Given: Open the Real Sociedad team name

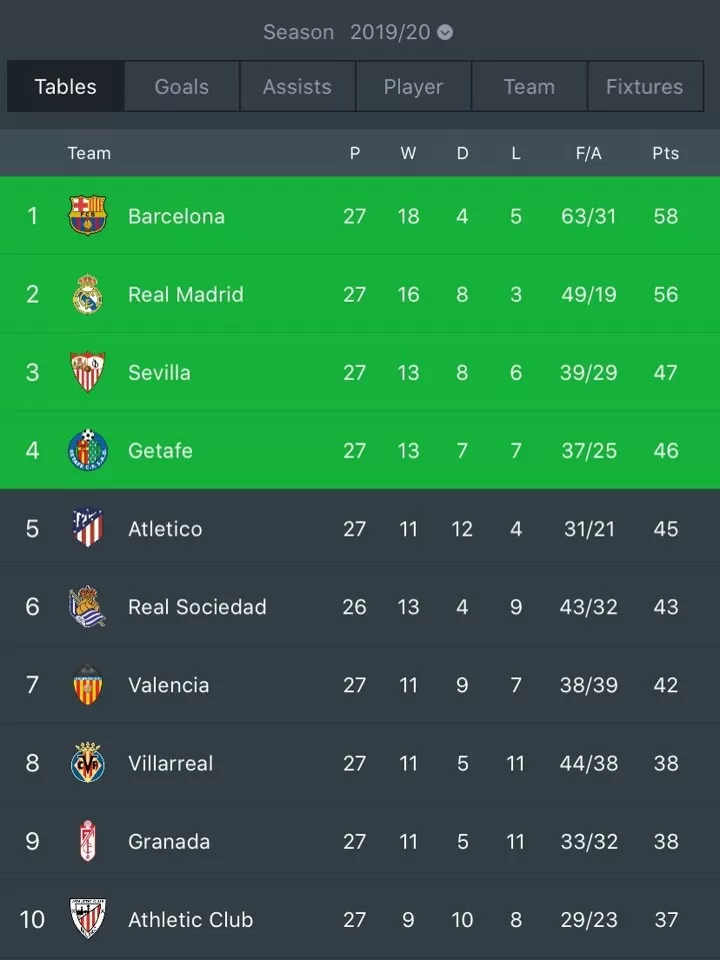Looking at the screenshot, I should 197,607.
